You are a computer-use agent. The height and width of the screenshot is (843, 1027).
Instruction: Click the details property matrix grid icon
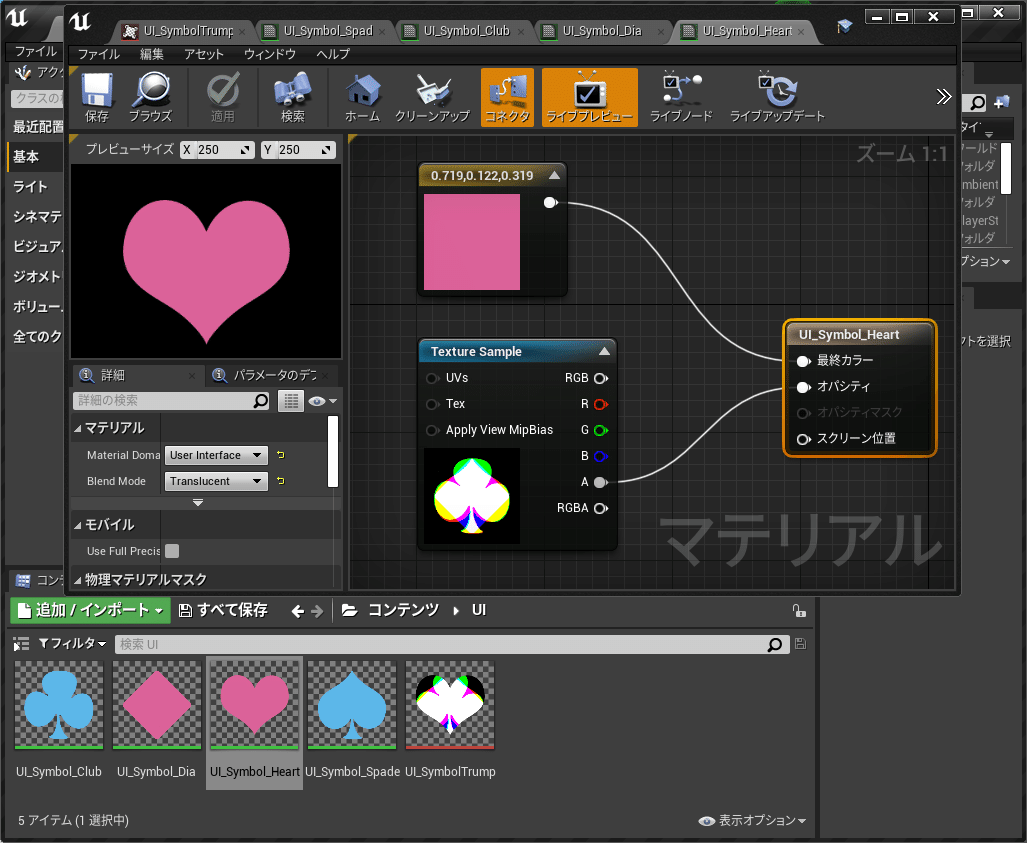[291, 401]
